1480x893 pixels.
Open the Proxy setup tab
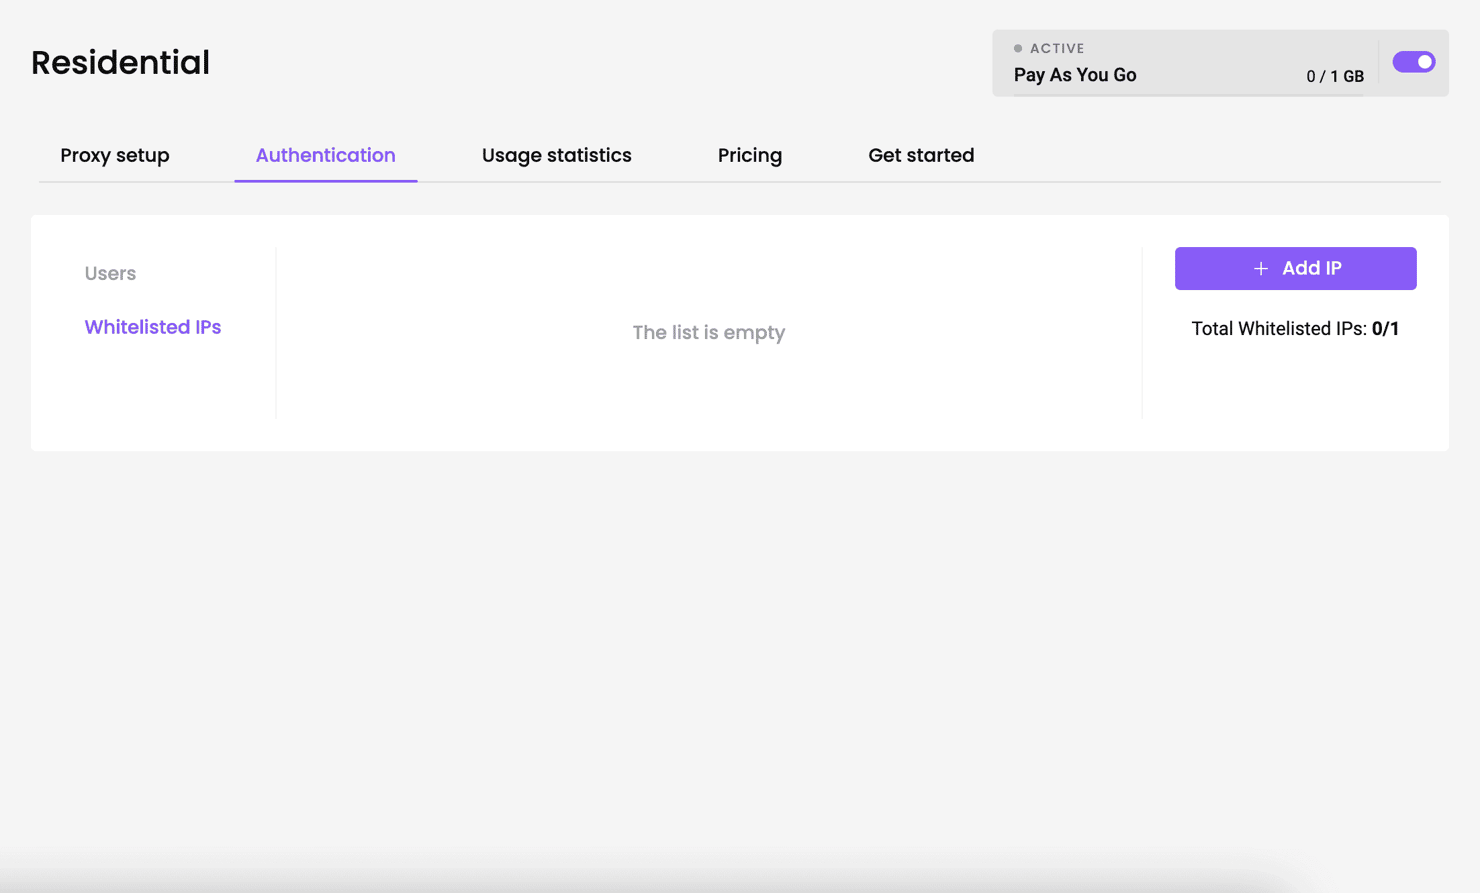[115, 155]
